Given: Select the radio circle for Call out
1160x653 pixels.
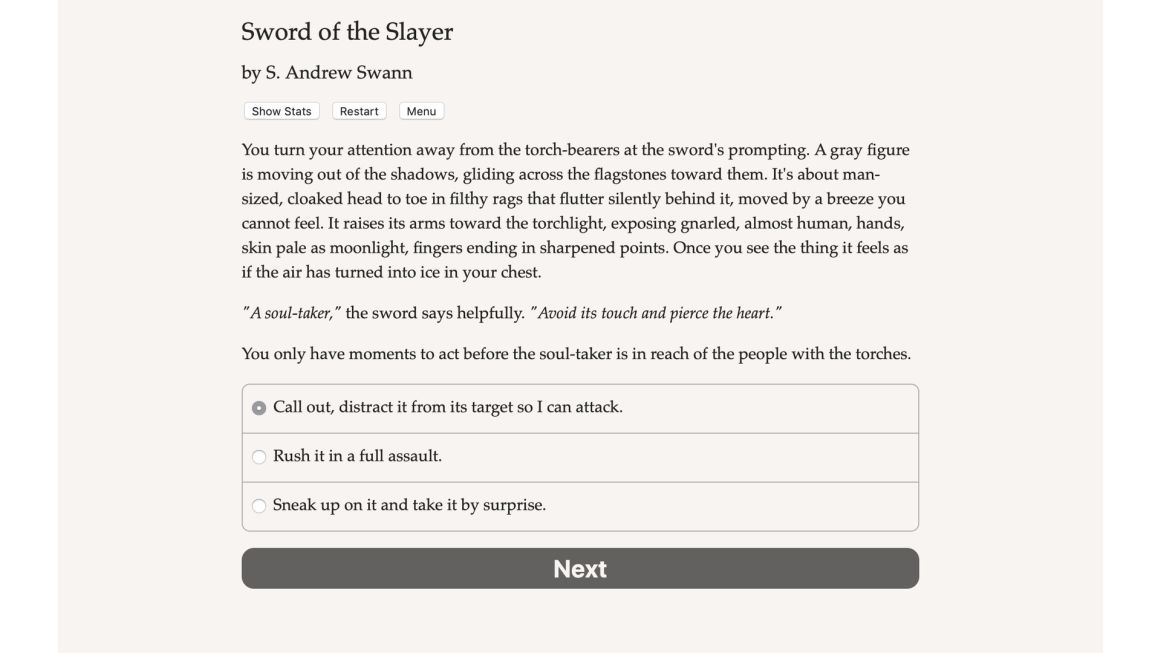Looking at the screenshot, I should point(259,408).
